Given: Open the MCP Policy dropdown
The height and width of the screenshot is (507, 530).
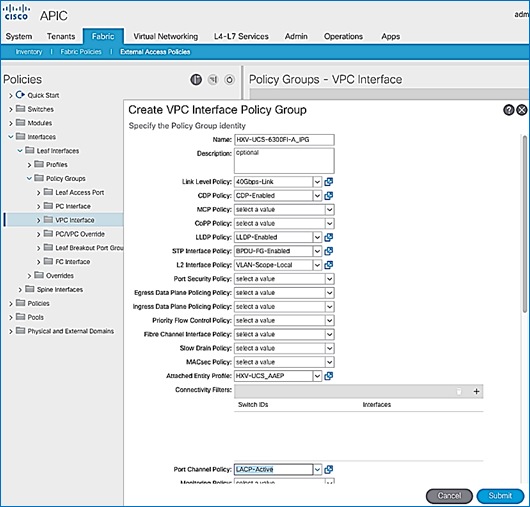Looking at the screenshot, I should 330,210.
